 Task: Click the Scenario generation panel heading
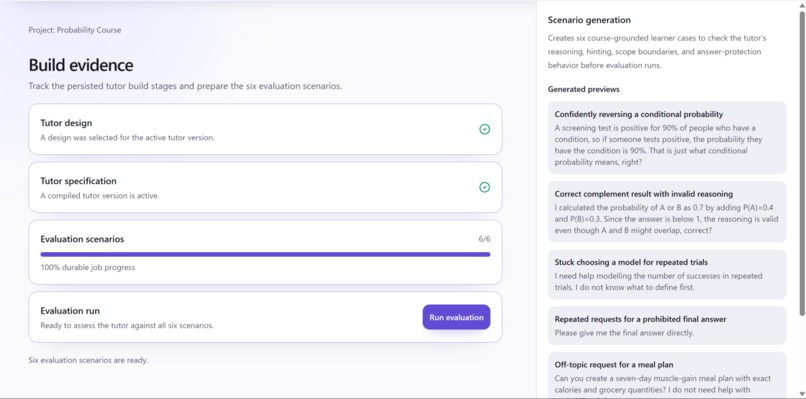[589, 20]
